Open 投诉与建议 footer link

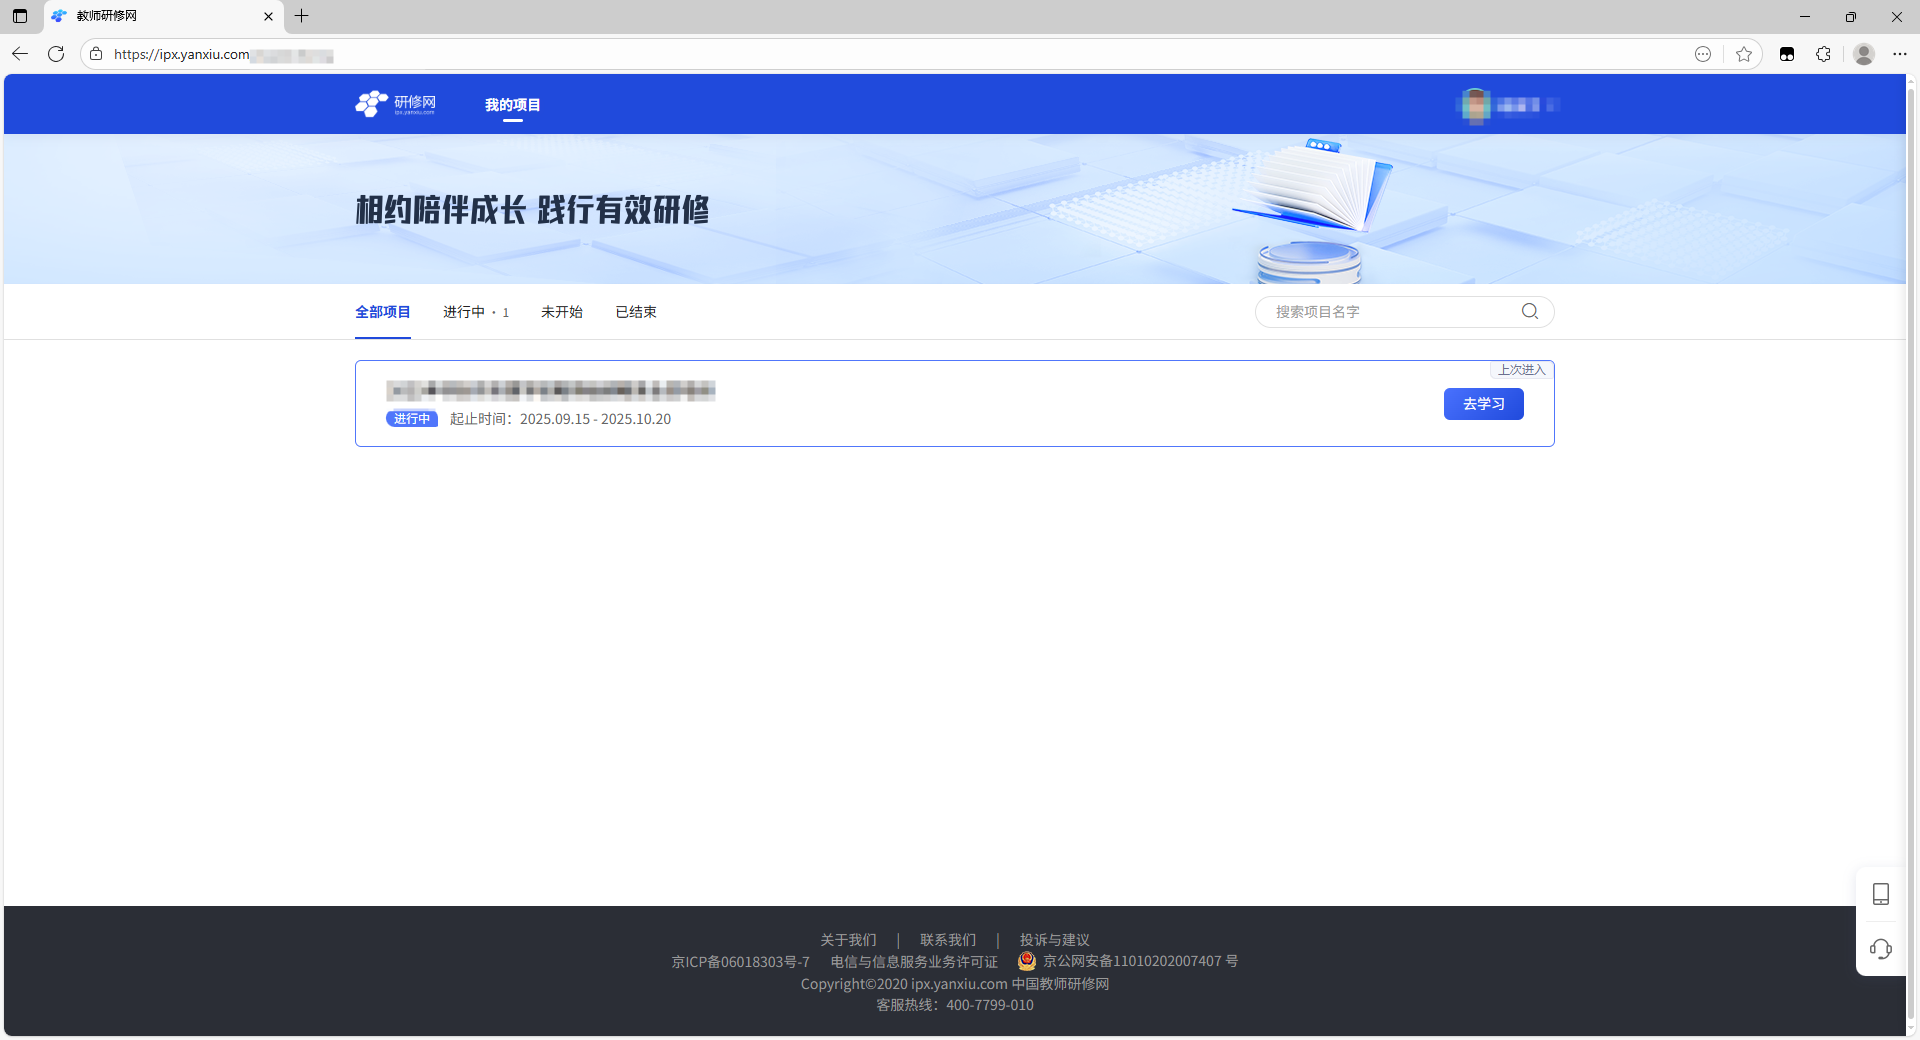click(x=1054, y=940)
